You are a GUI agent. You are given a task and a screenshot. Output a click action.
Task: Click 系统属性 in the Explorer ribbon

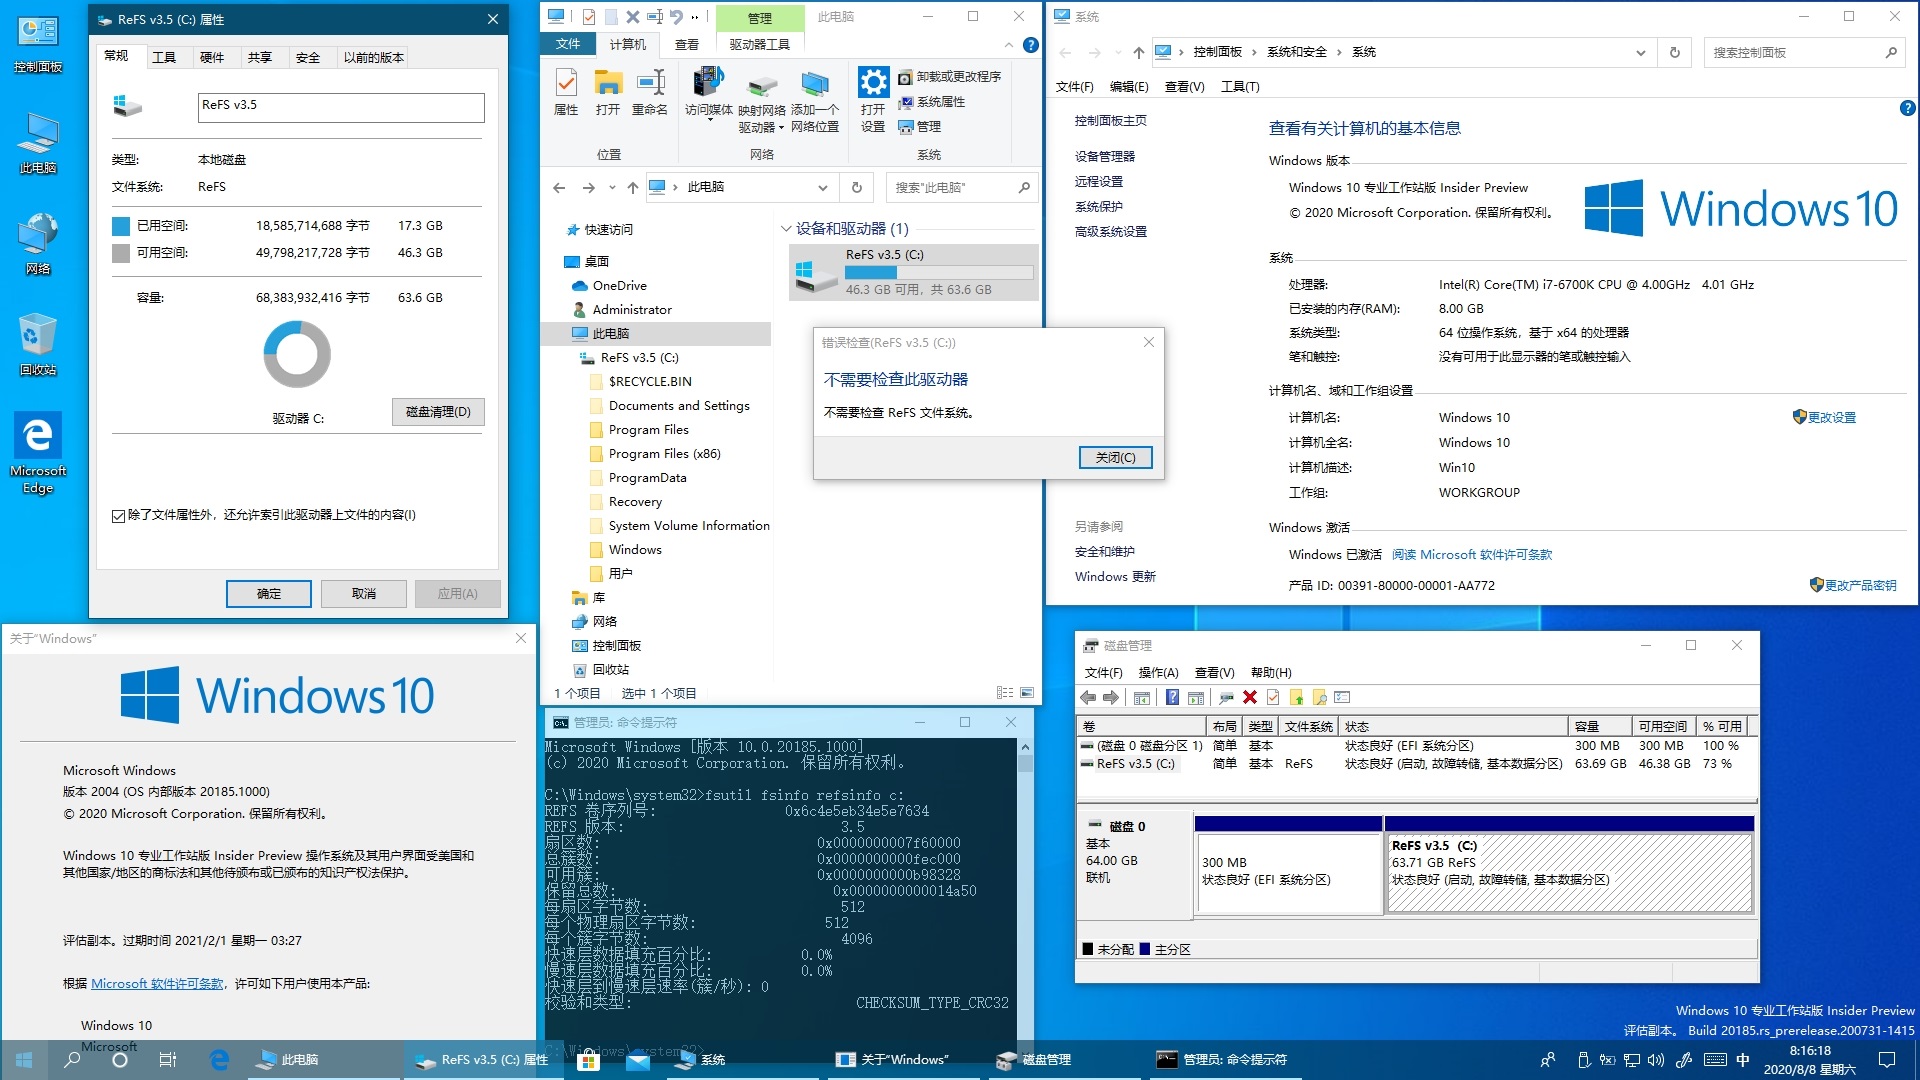point(931,102)
